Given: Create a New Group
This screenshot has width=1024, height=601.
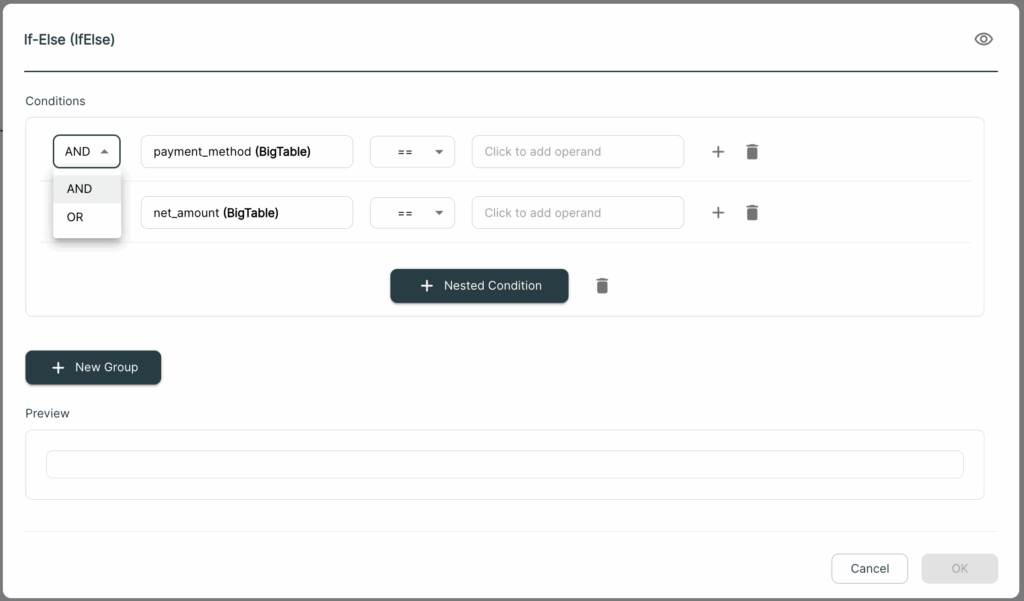Looking at the screenshot, I should pos(93,367).
